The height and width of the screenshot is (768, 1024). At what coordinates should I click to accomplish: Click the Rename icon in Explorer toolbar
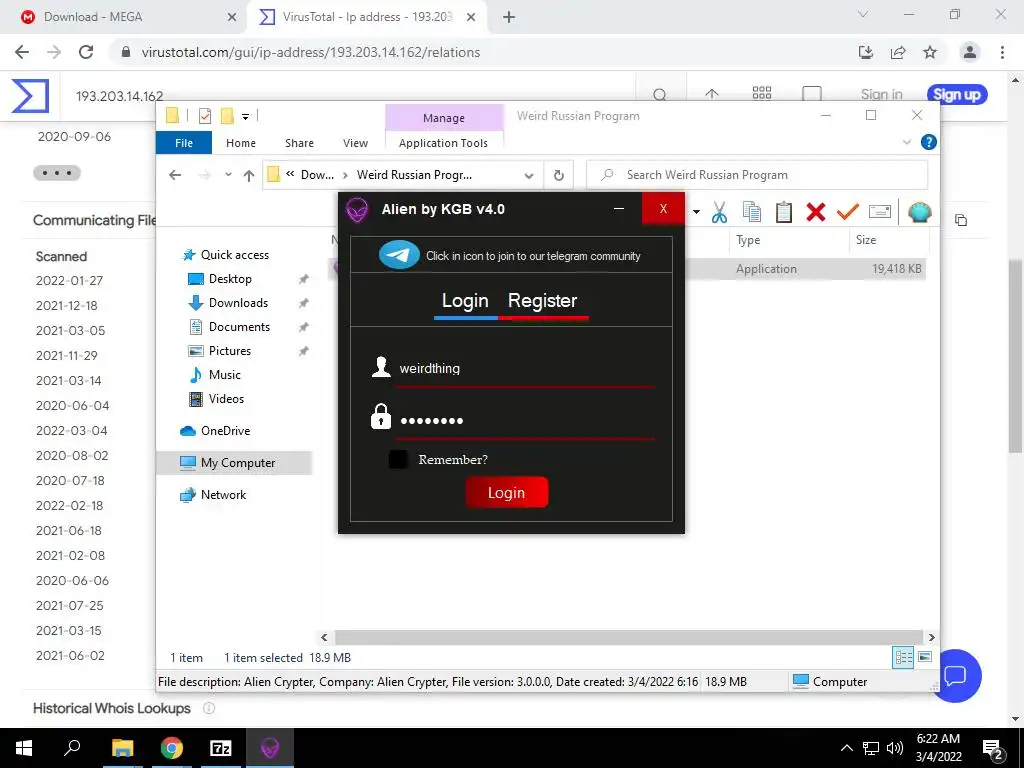pos(880,212)
